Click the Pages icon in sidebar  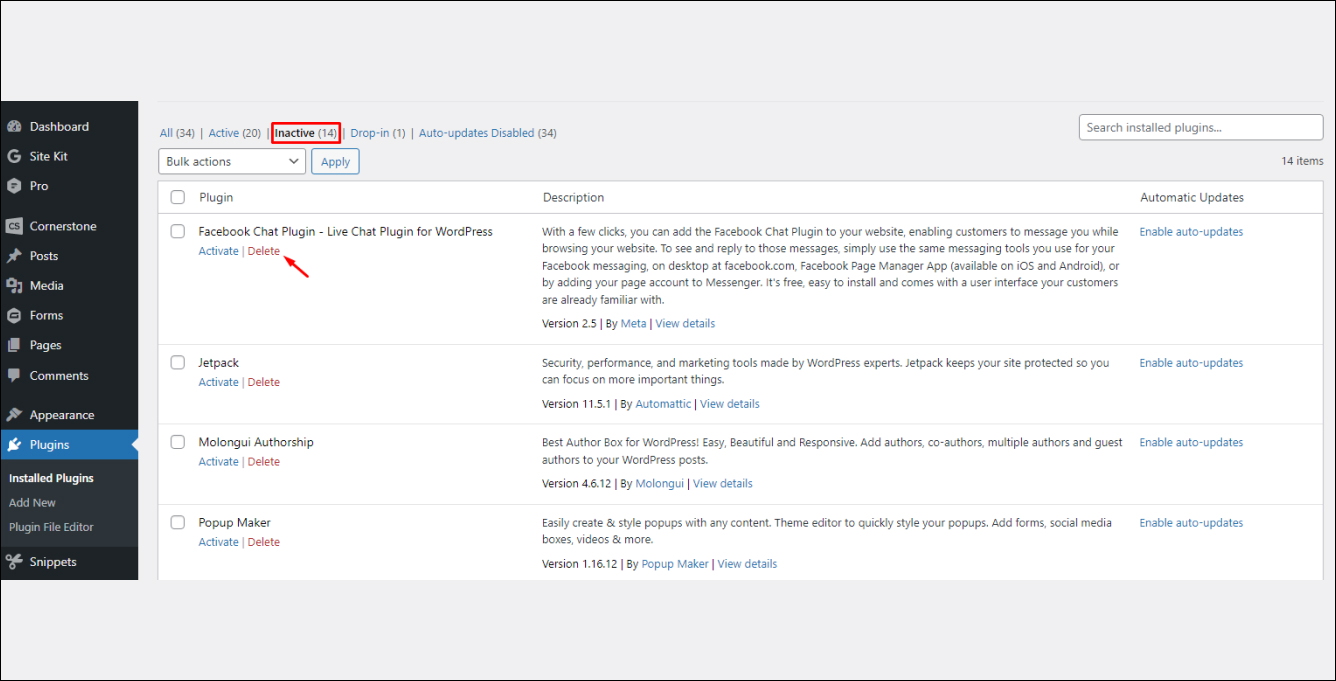pos(14,345)
